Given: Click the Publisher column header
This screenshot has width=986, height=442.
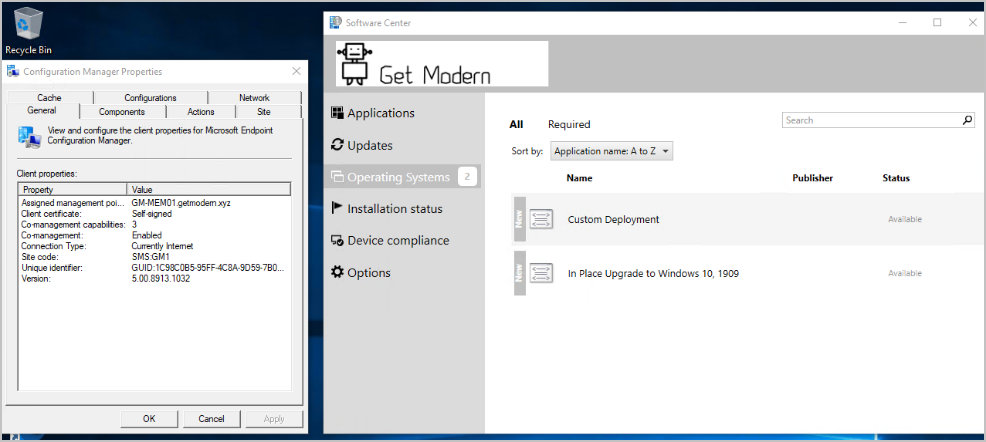Looking at the screenshot, I should pos(812,178).
